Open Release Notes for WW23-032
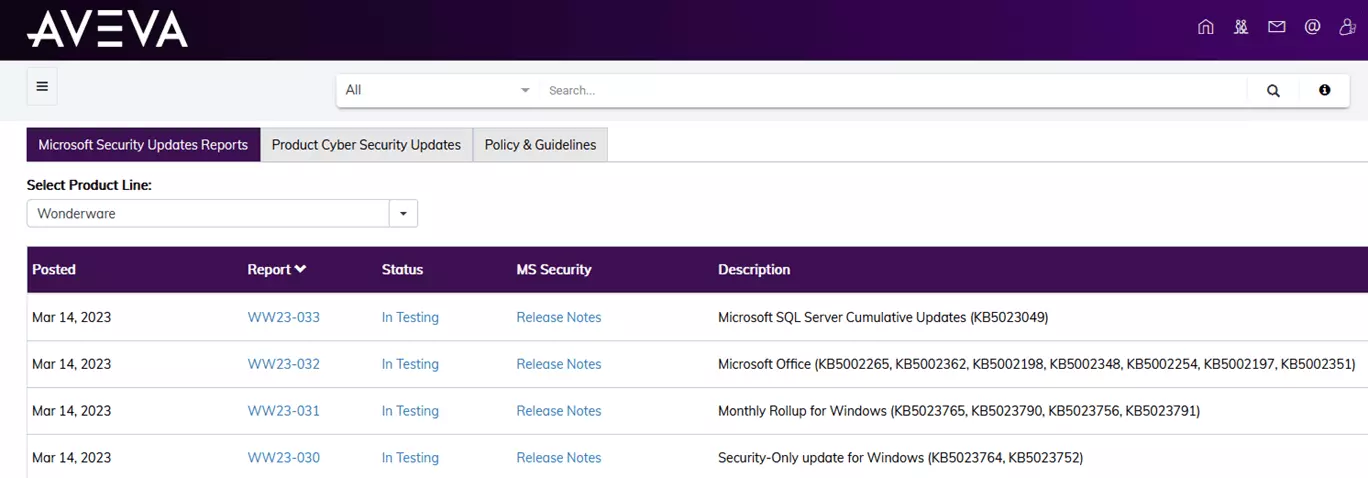Screen dimensions: 1368x478 click(x=558, y=364)
